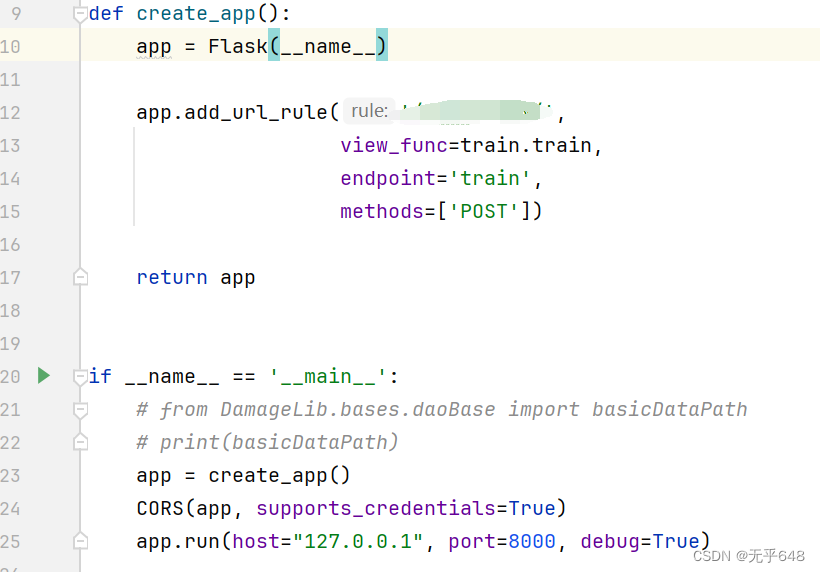Click '__main__' string literal
The width and height of the screenshot is (820, 572).
[328, 376]
